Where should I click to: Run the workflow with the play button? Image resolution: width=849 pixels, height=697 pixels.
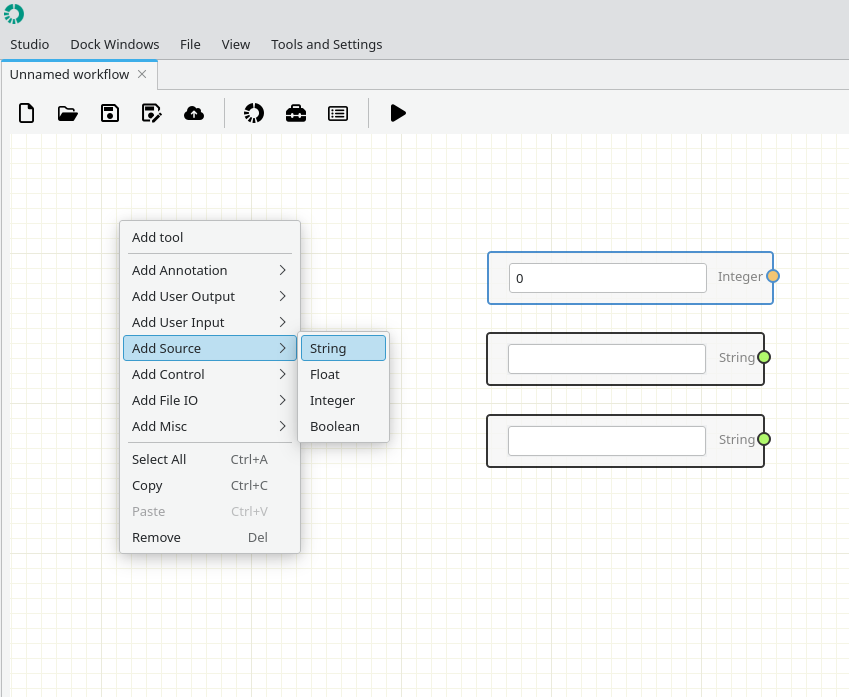[x=398, y=113]
